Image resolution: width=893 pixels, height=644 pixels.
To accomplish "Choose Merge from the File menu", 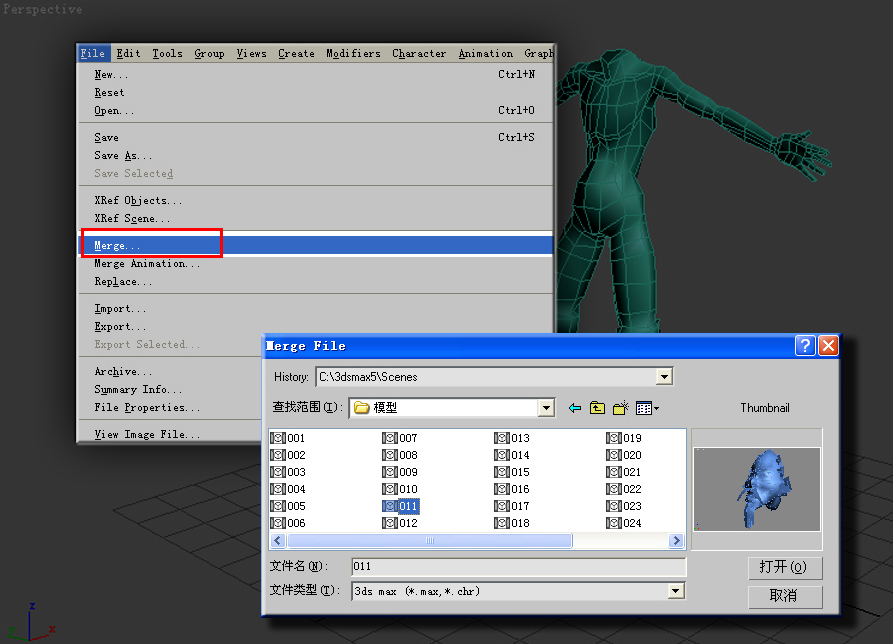I will pyautogui.click(x=118, y=246).
